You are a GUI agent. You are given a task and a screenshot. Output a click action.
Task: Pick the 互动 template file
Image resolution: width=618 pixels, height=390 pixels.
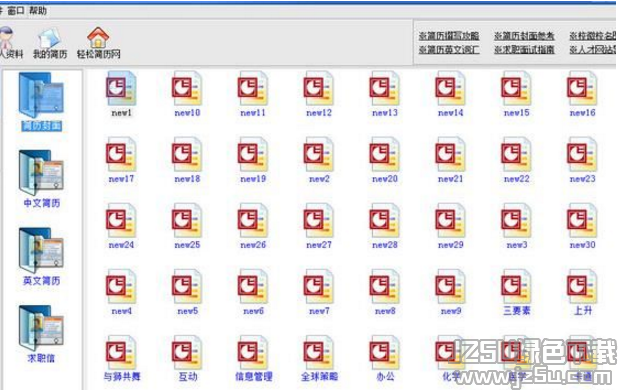(187, 358)
